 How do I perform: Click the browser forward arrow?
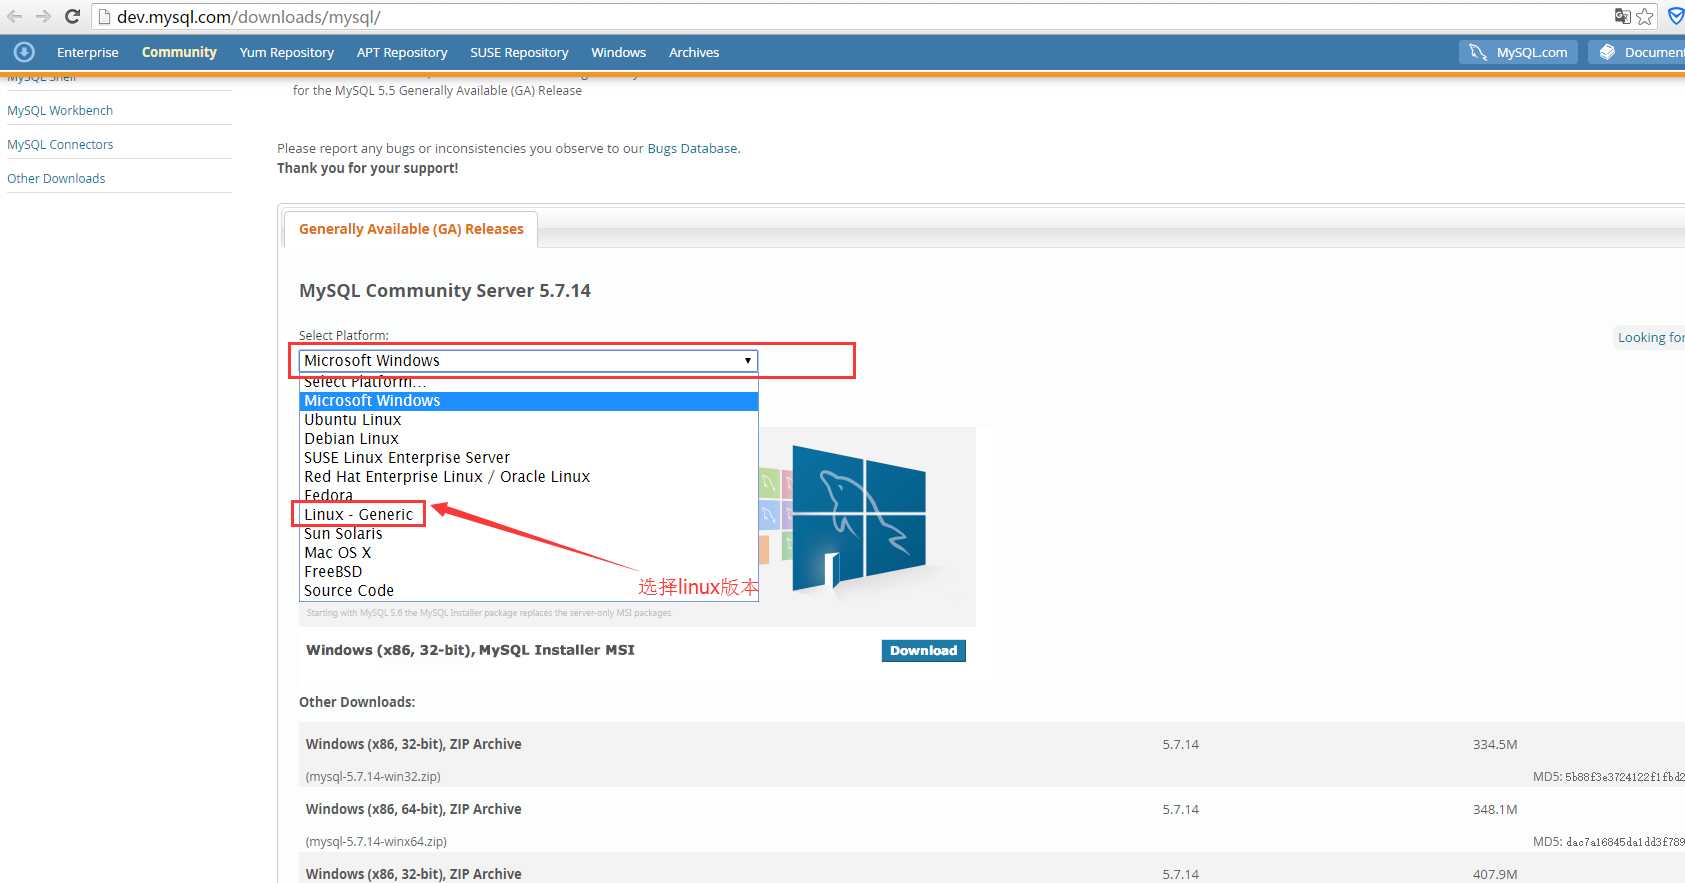coord(43,16)
